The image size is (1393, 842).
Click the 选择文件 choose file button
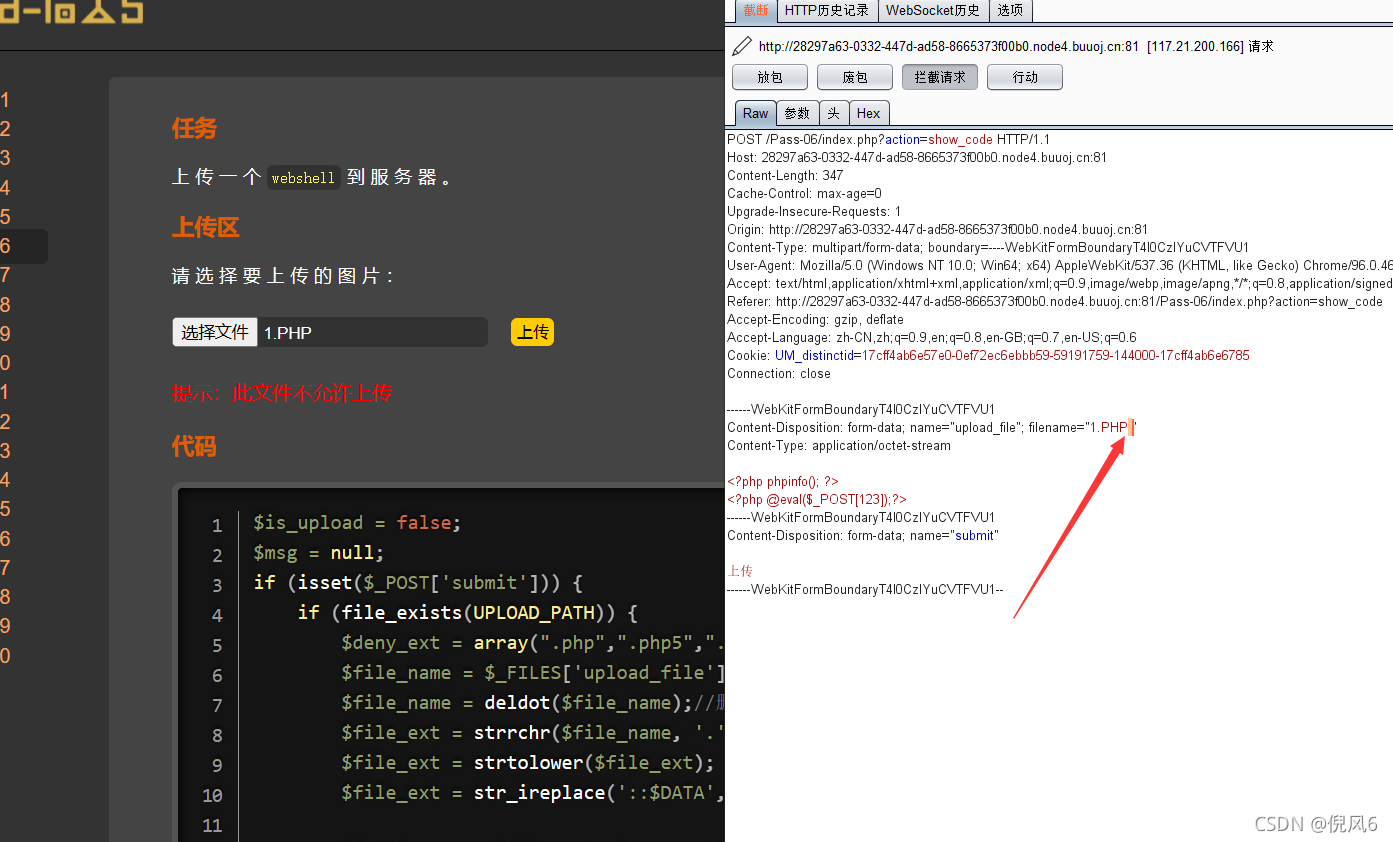215,332
